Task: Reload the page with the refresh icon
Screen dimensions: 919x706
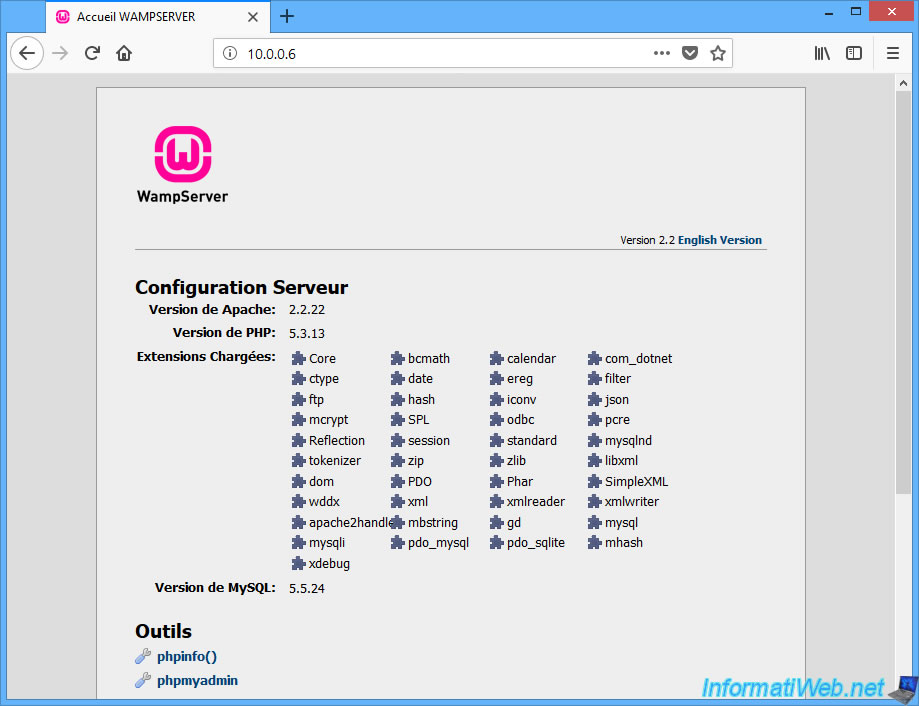Action: pyautogui.click(x=92, y=53)
